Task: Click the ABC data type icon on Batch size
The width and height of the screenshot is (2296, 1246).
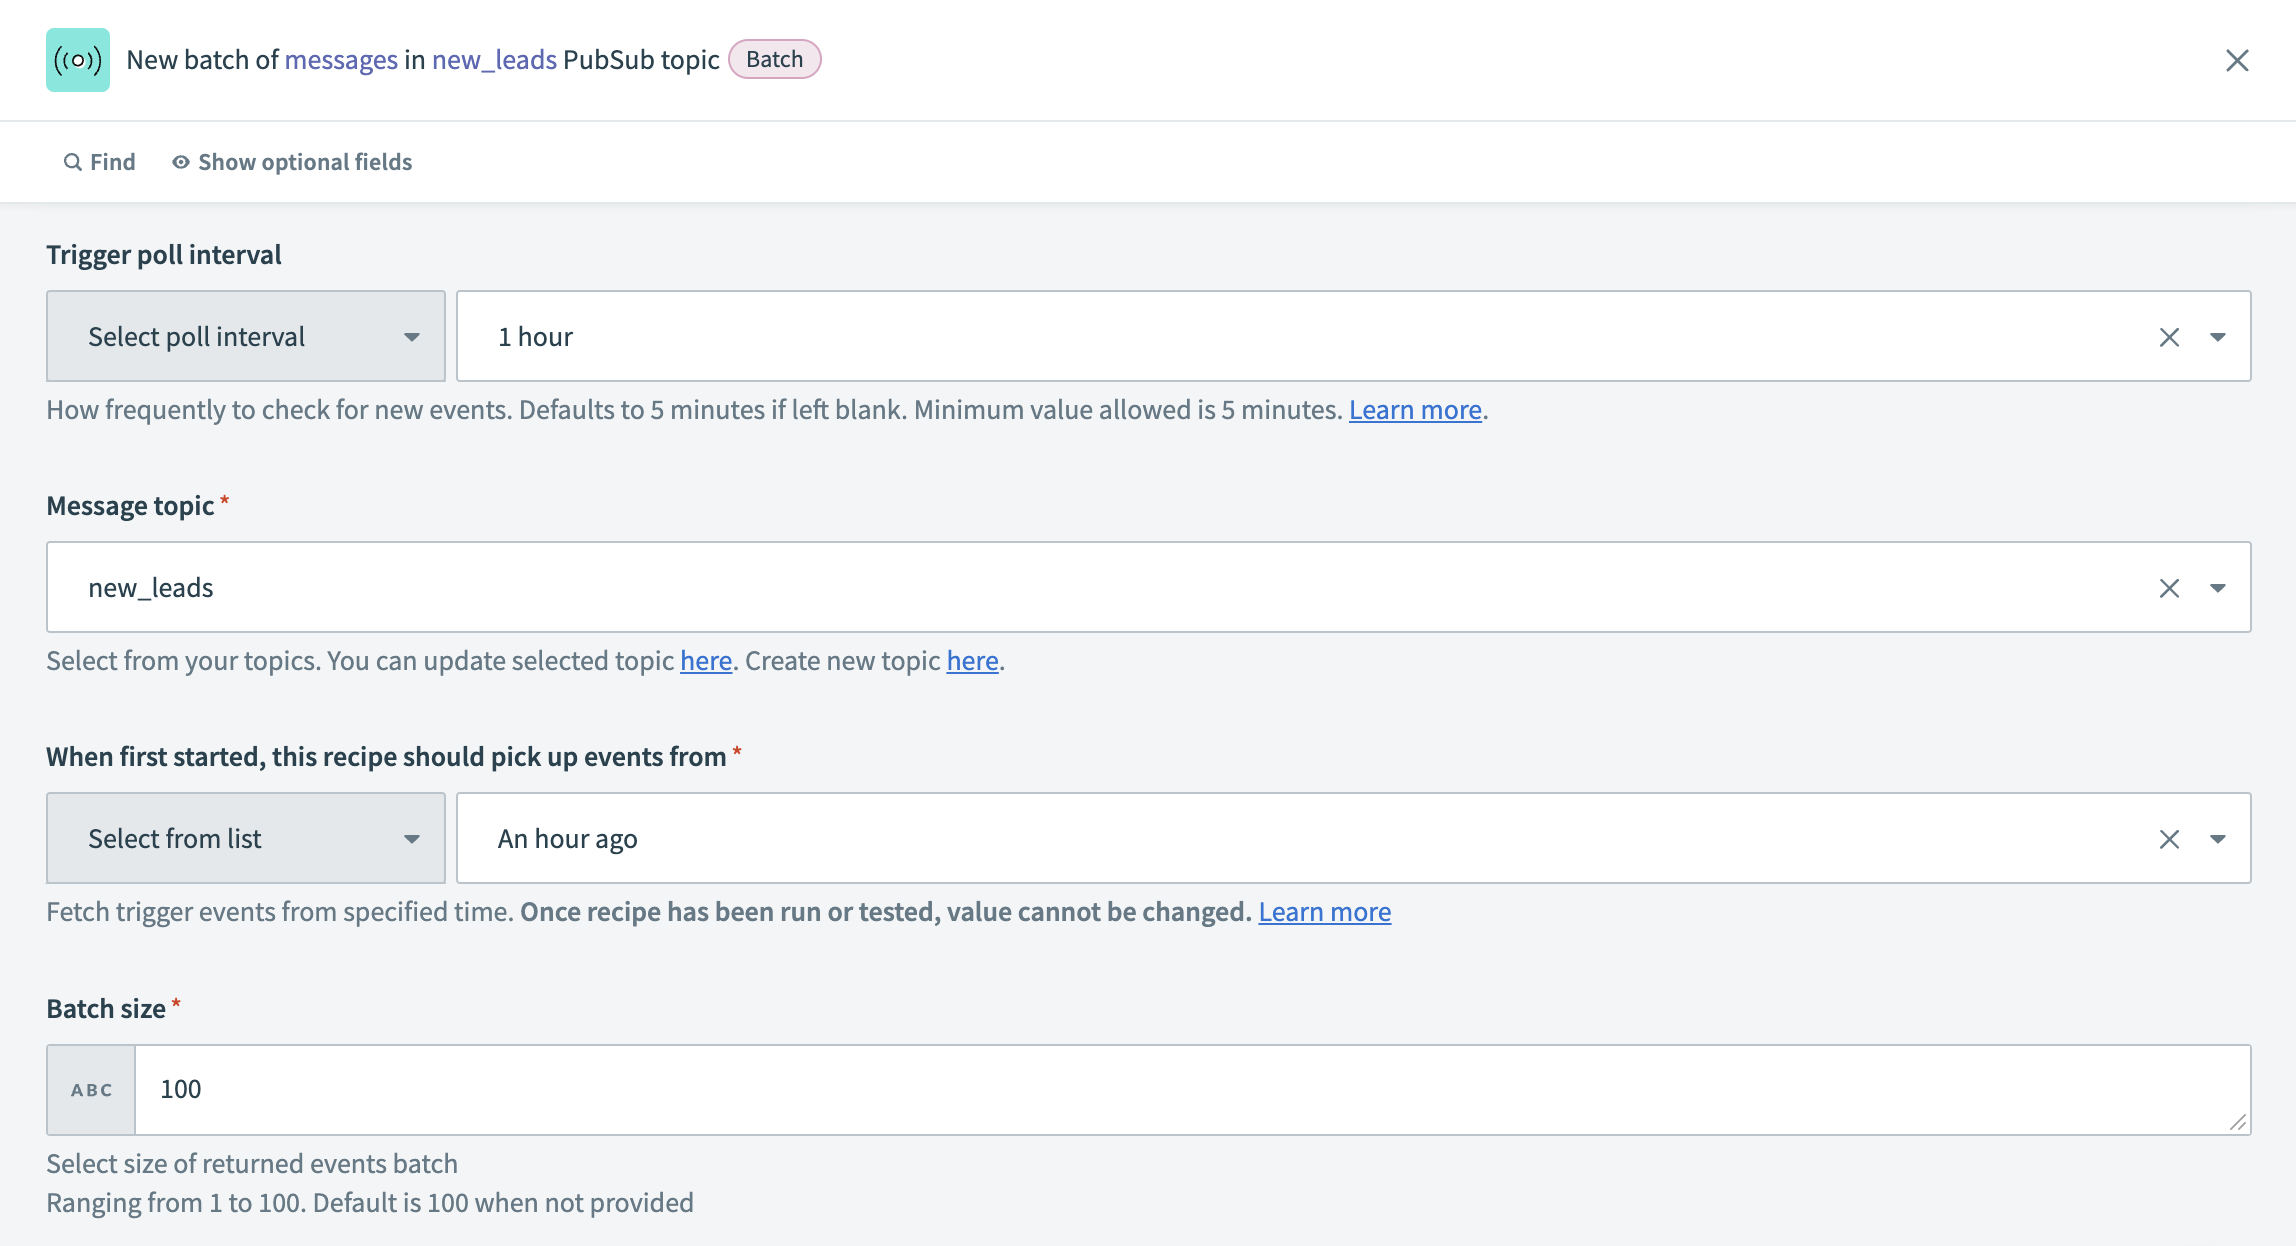Action: (x=89, y=1090)
